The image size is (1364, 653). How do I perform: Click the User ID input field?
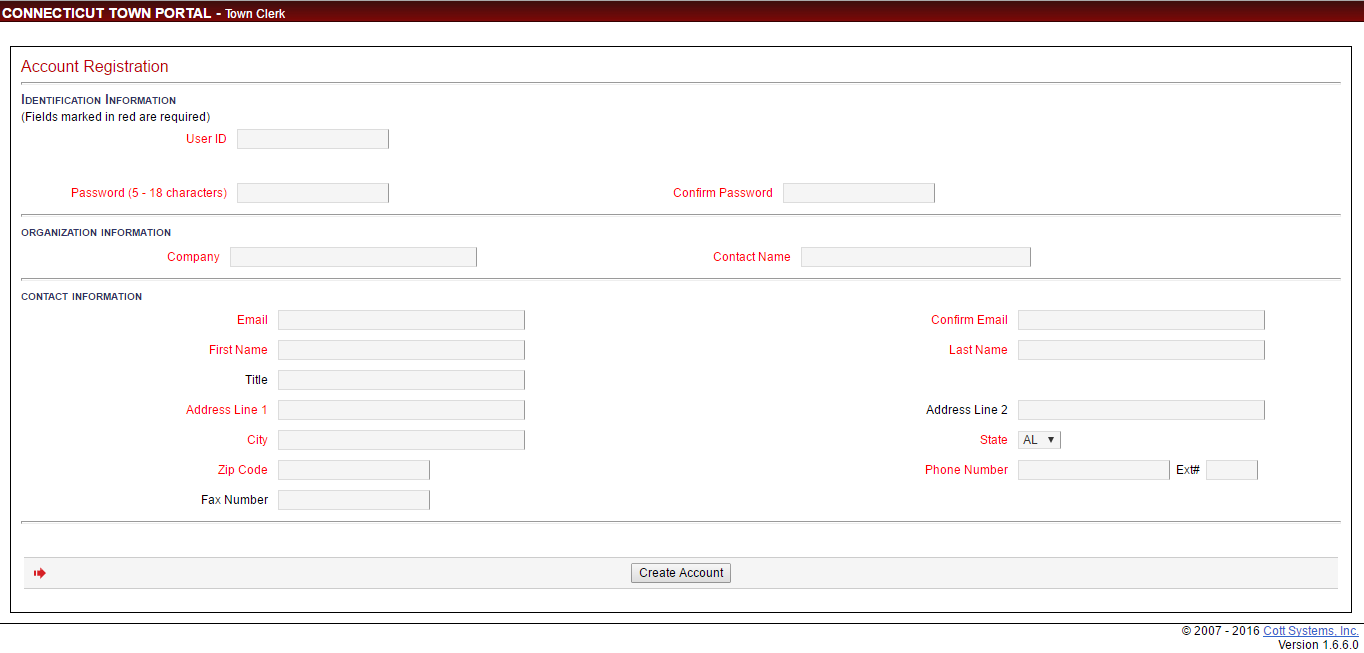click(312, 139)
